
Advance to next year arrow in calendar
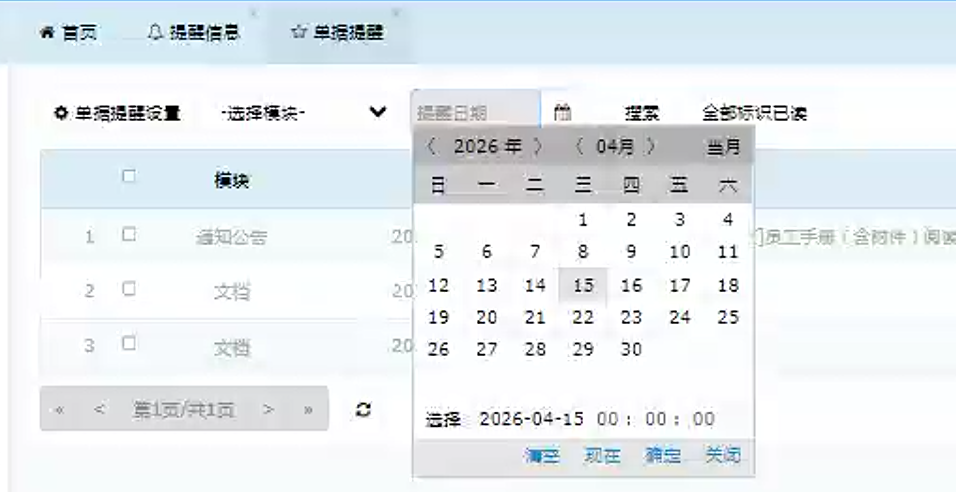click(538, 147)
